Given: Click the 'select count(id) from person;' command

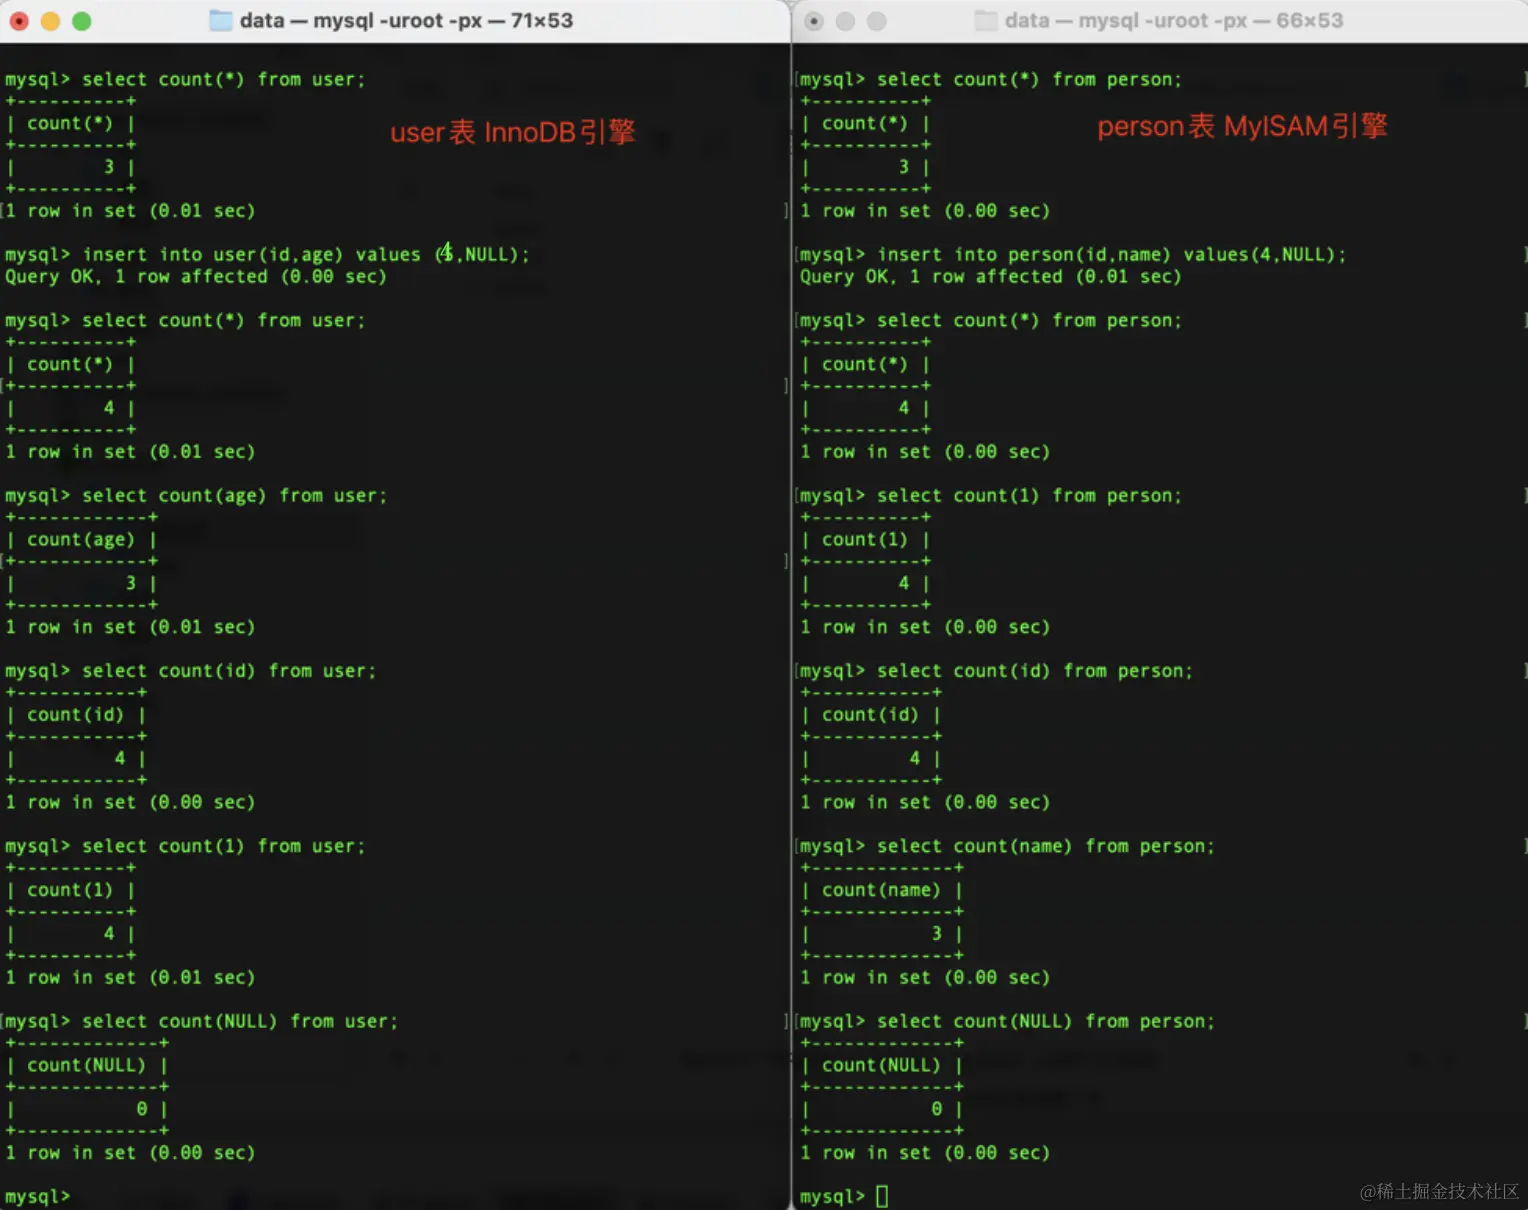Looking at the screenshot, I should 1035,671.
